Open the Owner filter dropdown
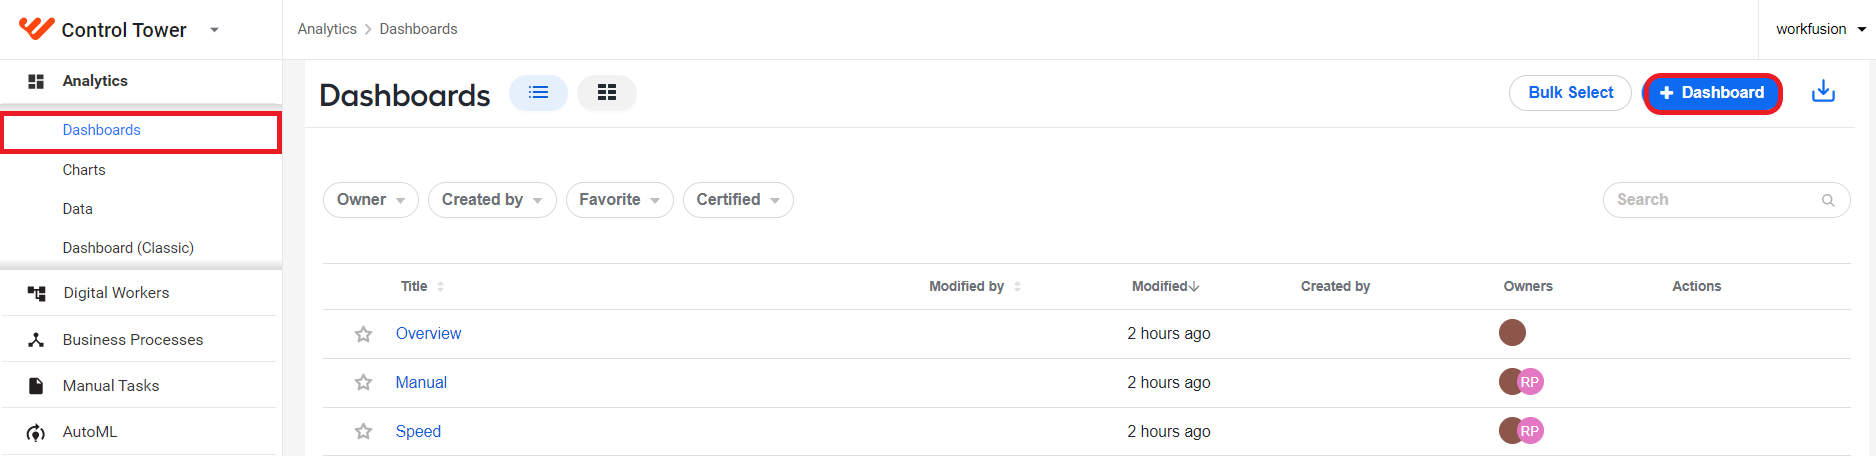Screen dimensions: 1876x456 (371, 200)
